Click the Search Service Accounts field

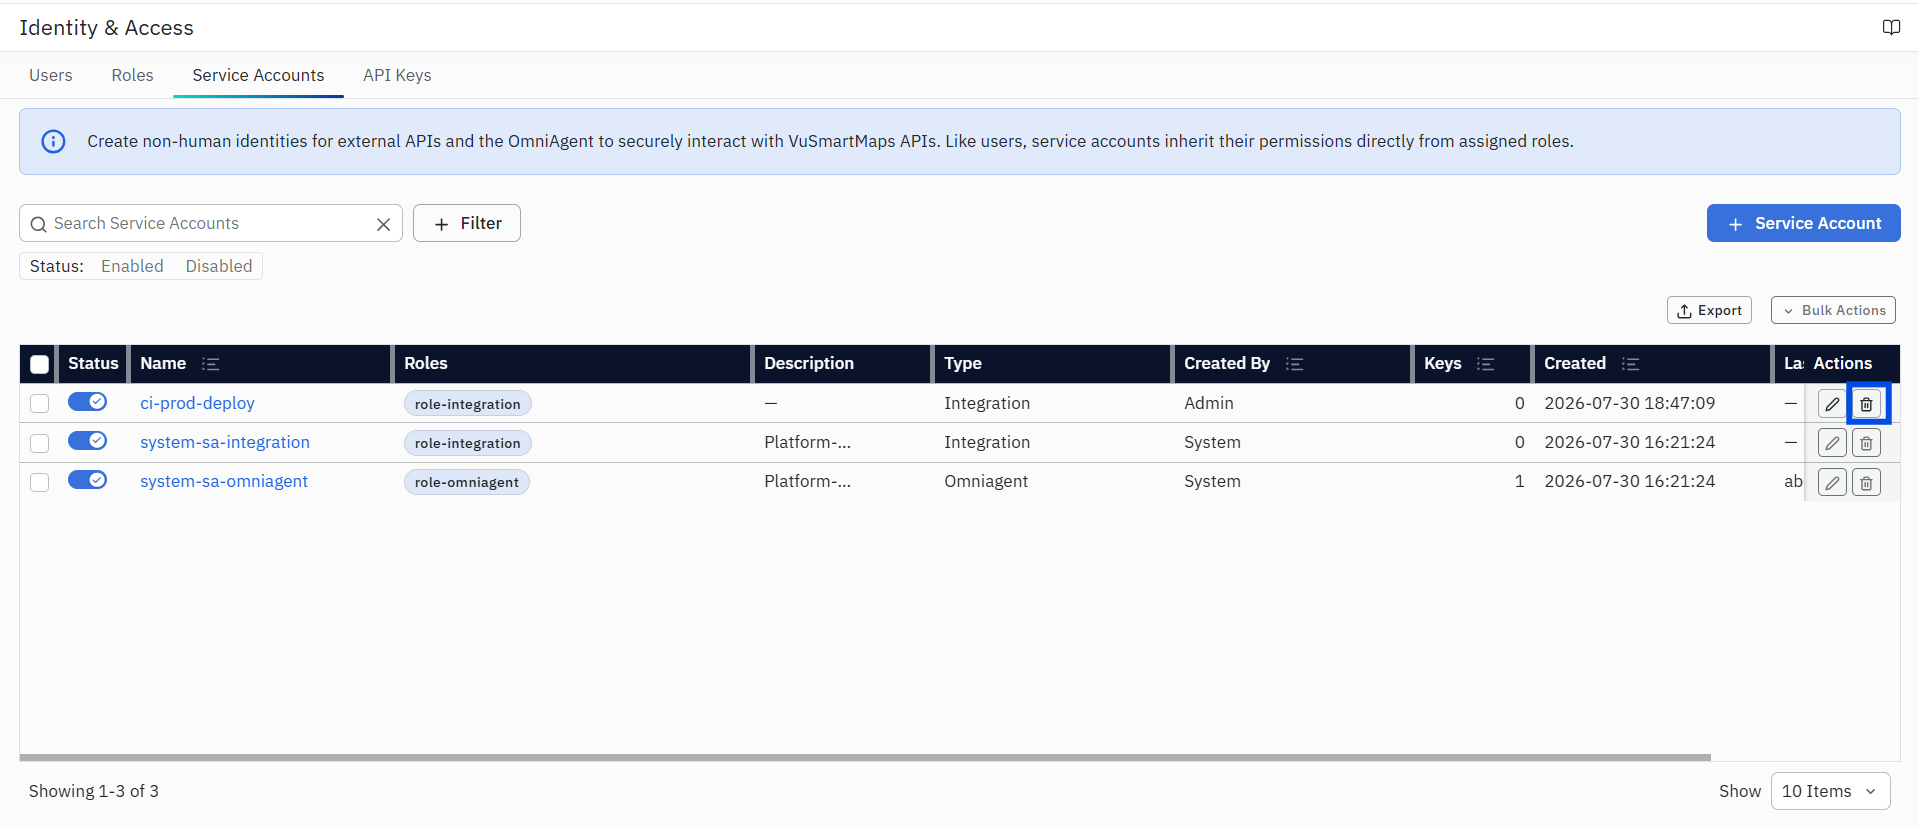point(210,223)
